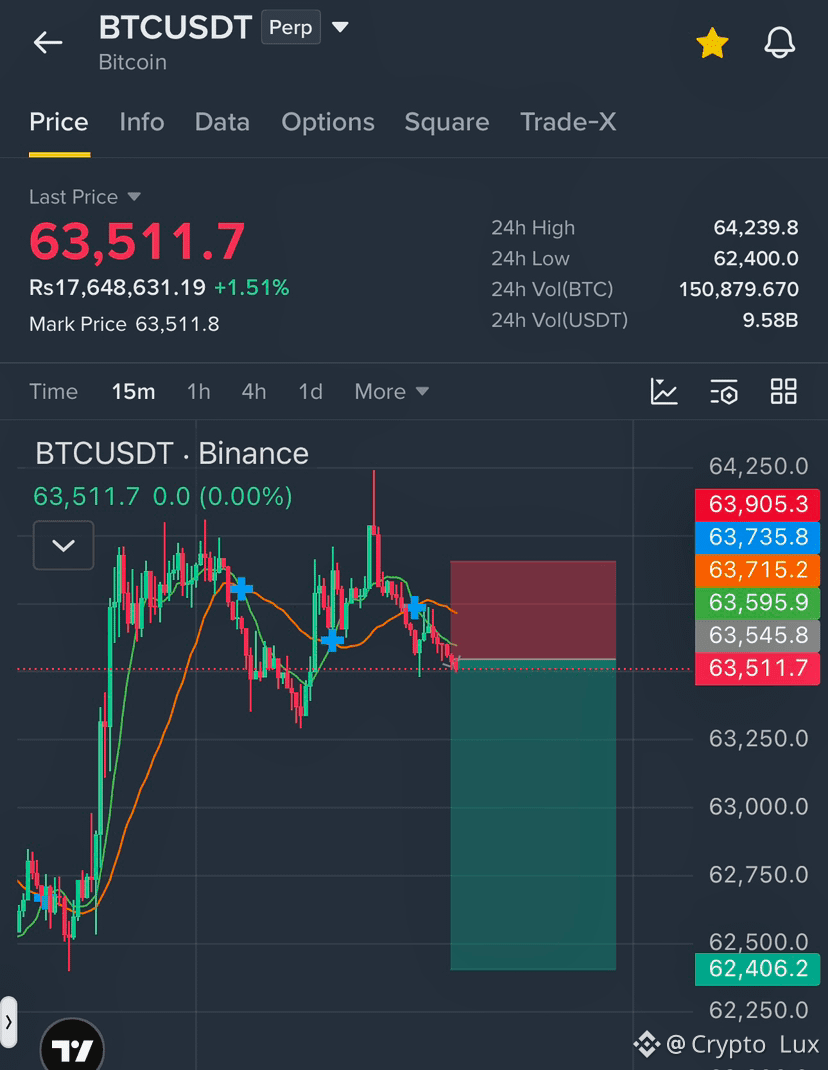Click the 24h Vol(USDT) value 9.58B
This screenshot has width=828, height=1070.
(771, 320)
